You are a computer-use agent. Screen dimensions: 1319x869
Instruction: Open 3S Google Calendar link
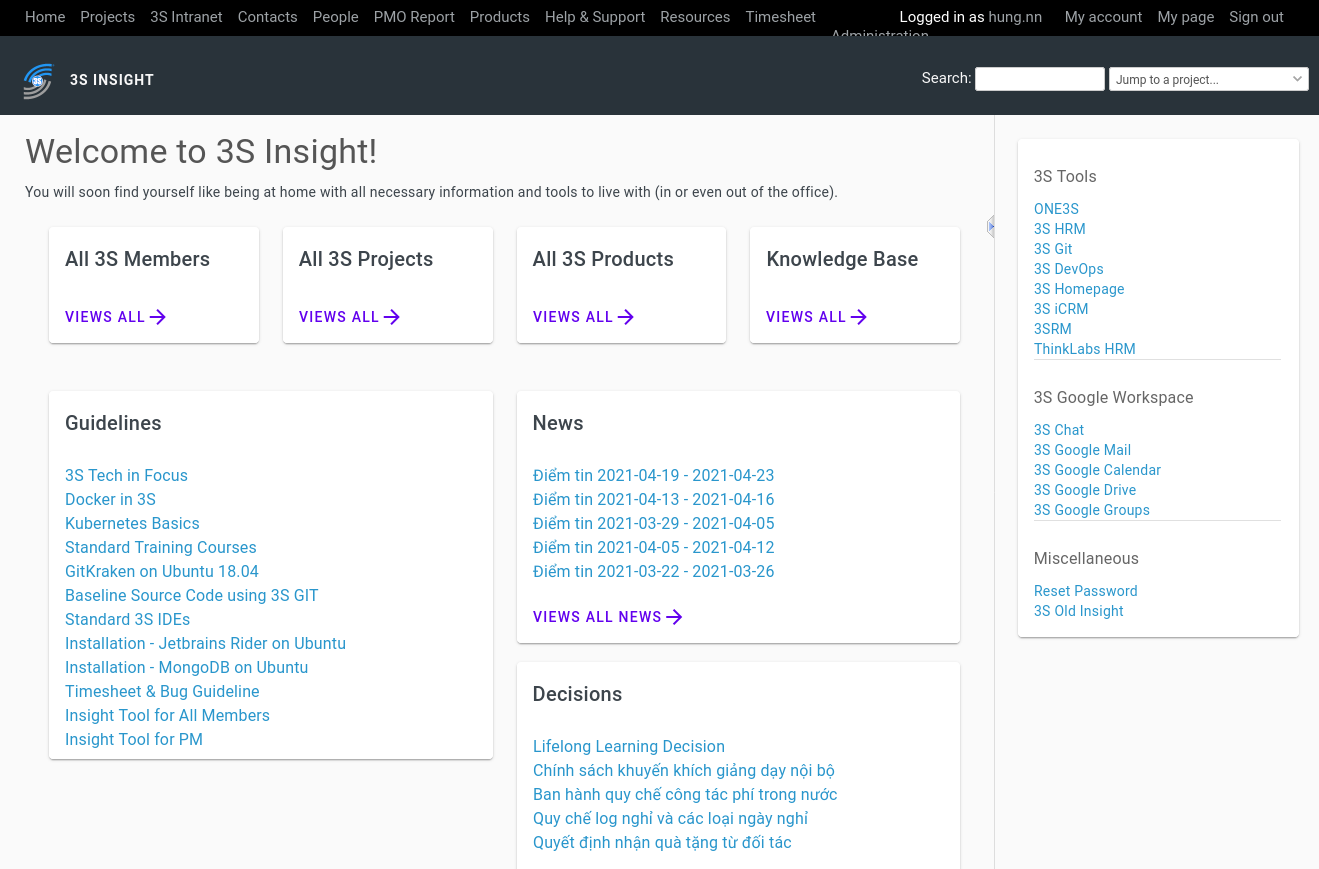(x=1097, y=470)
